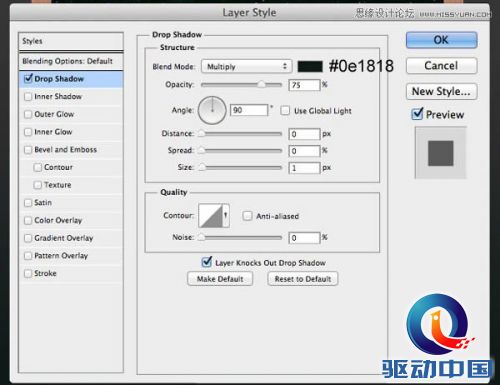Click the Angle dial control
The image size is (500, 385).
(212, 110)
